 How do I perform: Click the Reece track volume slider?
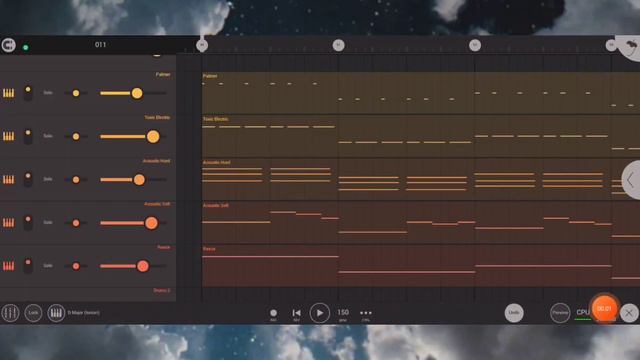click(133, 266)
